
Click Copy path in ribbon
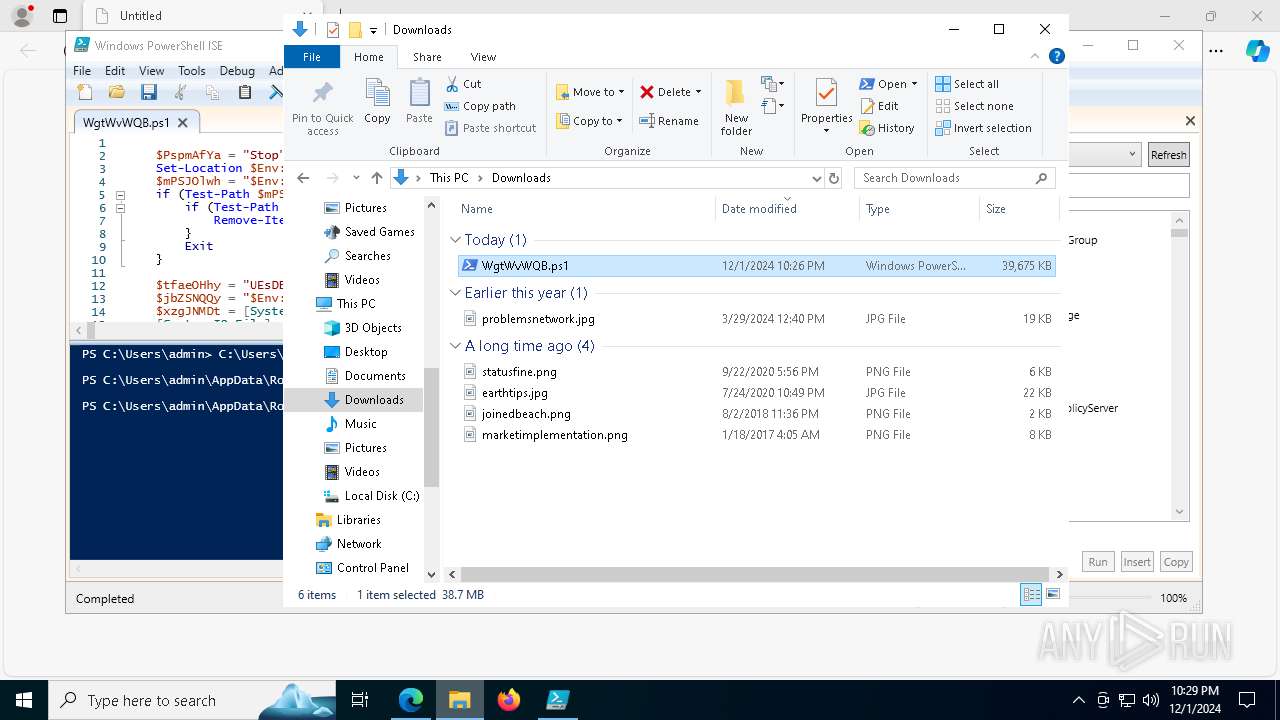click(x=480, y=106)
